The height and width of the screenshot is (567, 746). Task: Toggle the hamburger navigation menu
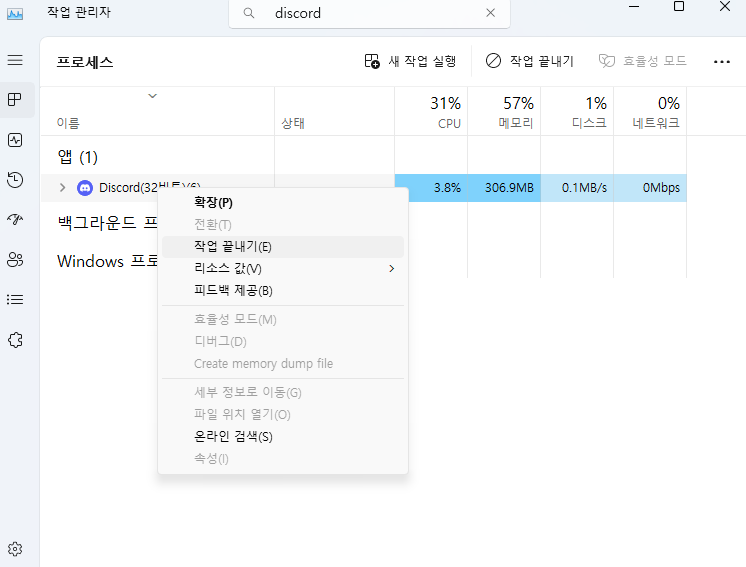tap(15, 60)
